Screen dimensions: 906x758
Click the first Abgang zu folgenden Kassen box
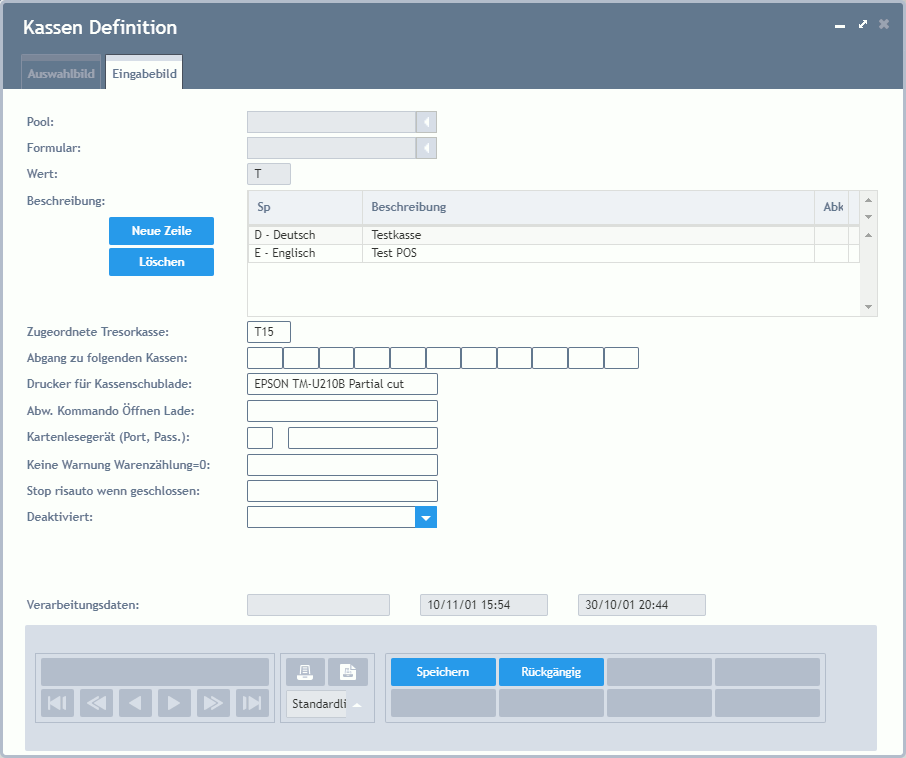point(265,358)
